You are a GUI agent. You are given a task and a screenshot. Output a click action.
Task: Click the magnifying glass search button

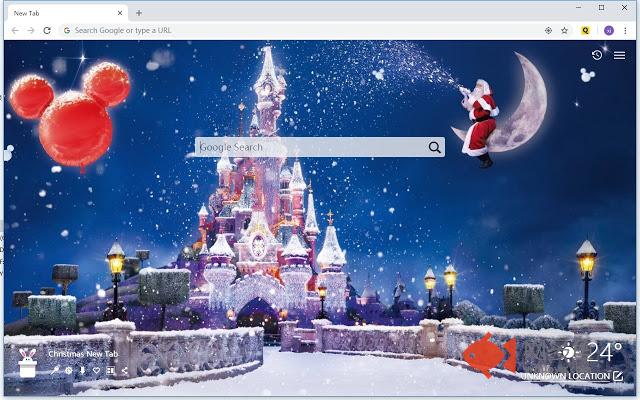pyautogui.click(x=435, y=147)
